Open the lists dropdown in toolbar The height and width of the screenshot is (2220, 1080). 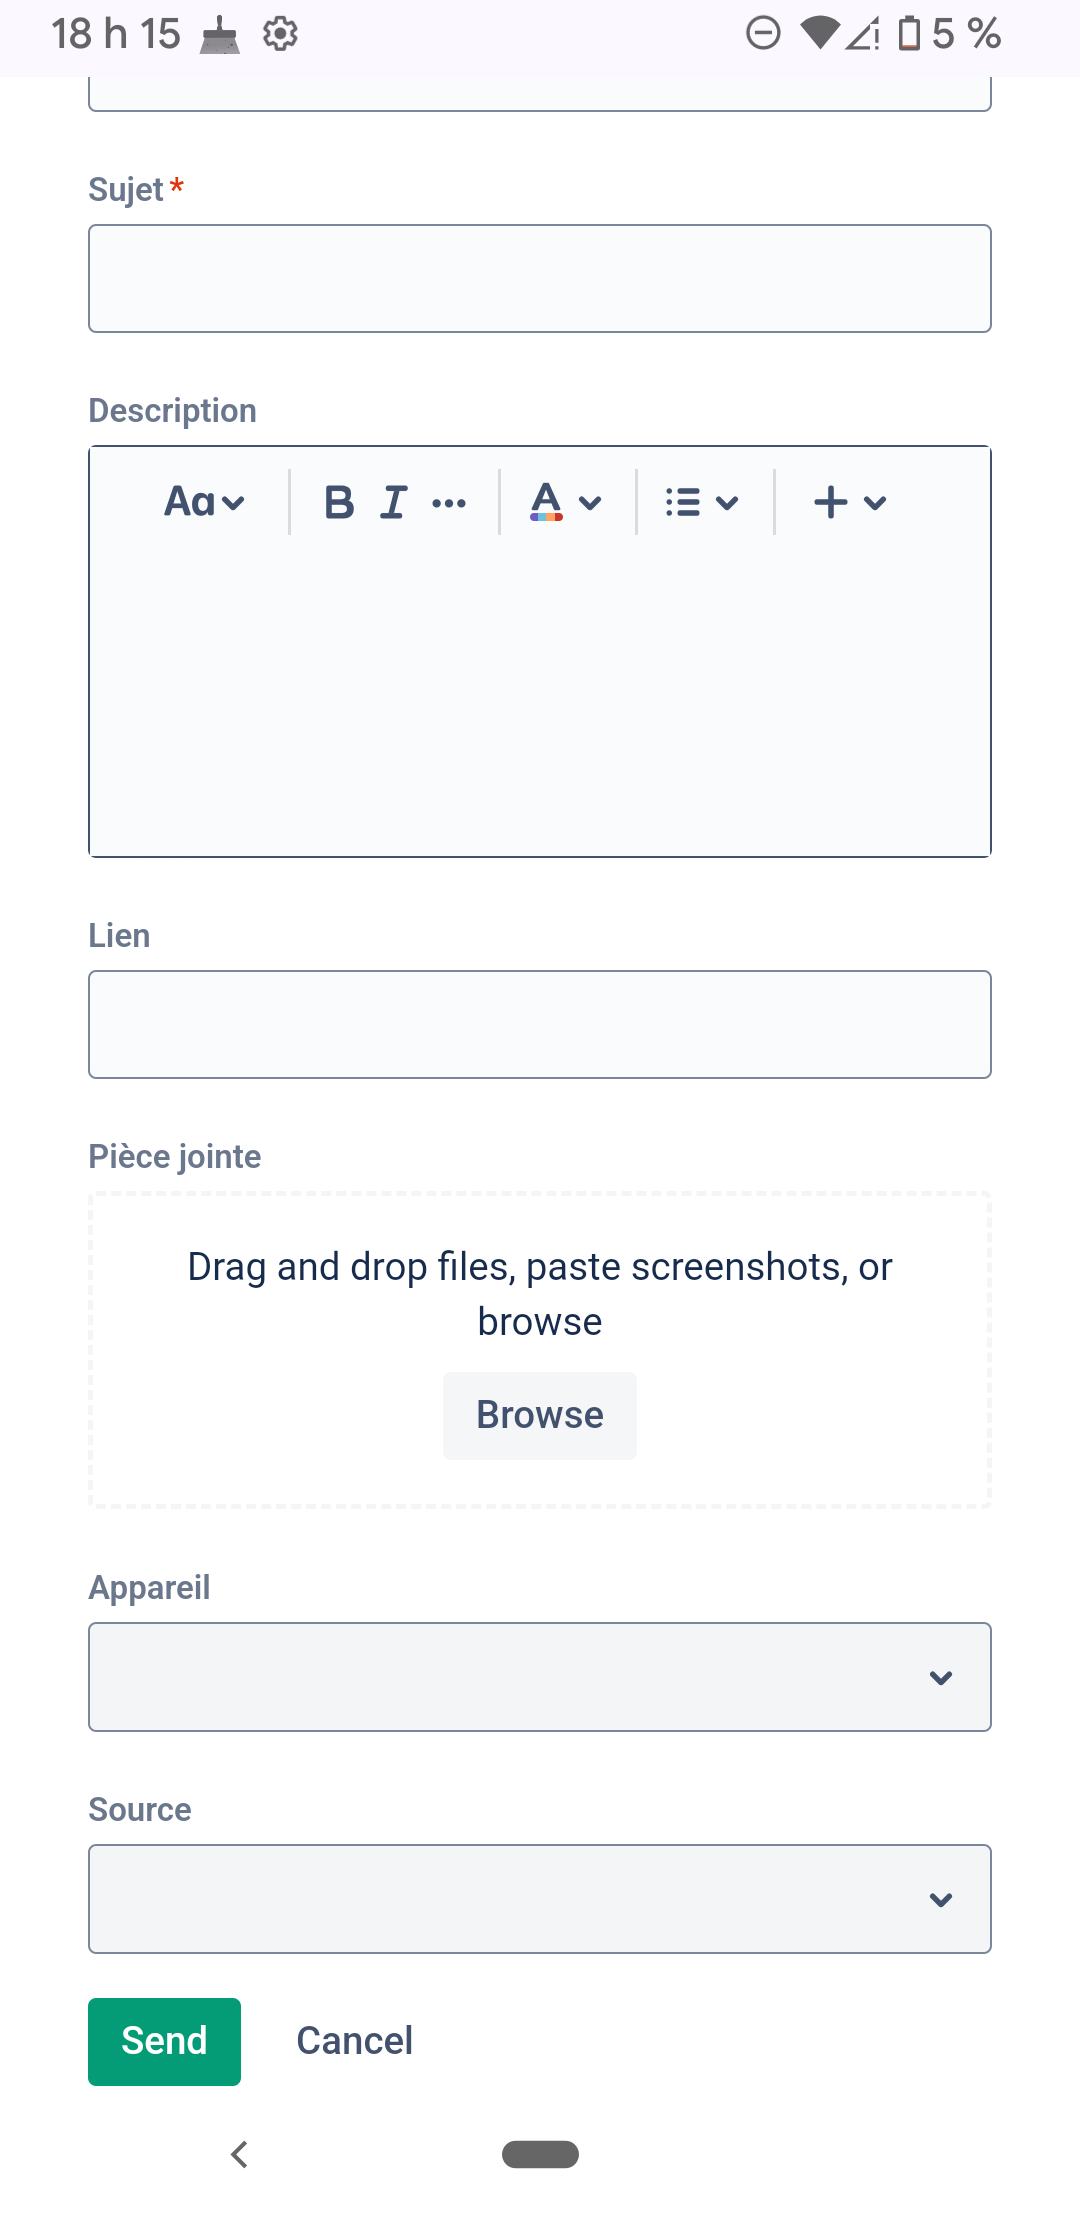click(702, 502)
